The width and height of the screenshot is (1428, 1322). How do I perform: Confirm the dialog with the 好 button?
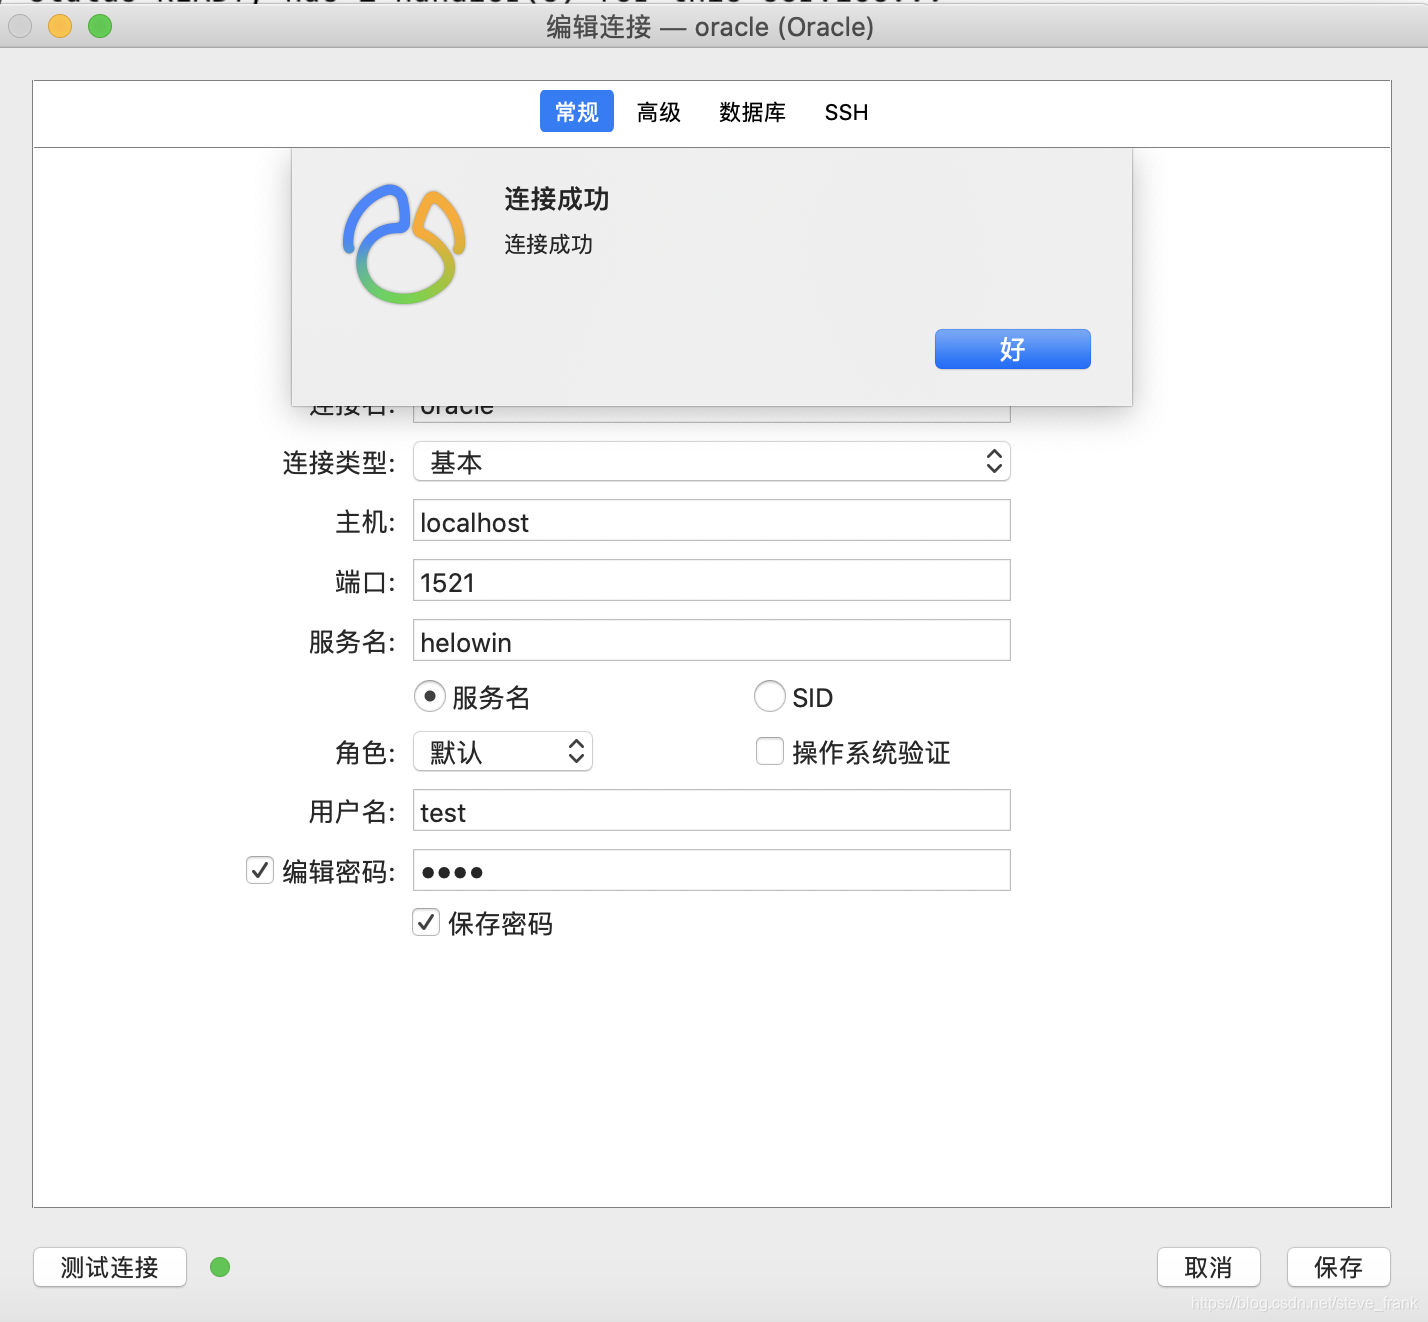[1012, 349]
